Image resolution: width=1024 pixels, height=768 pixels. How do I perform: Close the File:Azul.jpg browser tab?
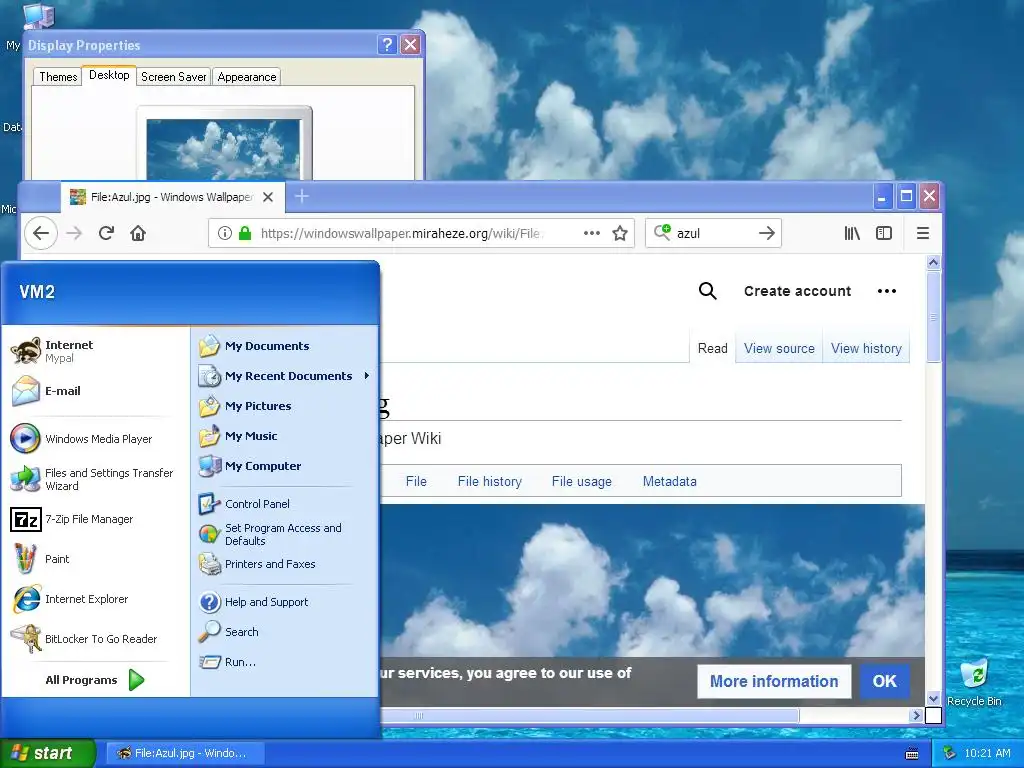(x=268, y=197)
